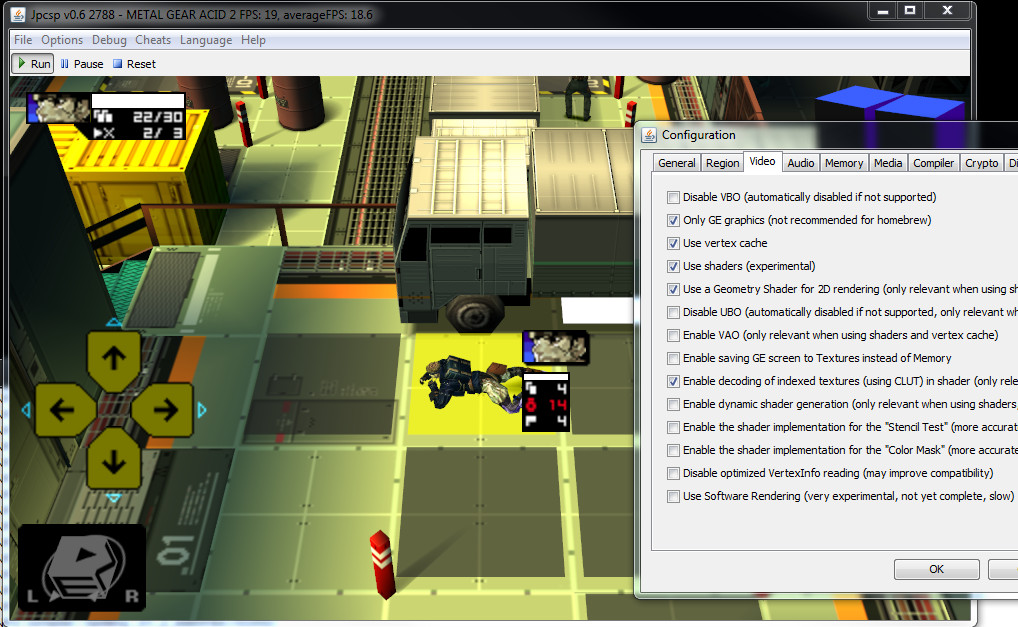
Task: Click the Configuration dialog Java icon
Action: pyautogui.click(x=649, y=135)
